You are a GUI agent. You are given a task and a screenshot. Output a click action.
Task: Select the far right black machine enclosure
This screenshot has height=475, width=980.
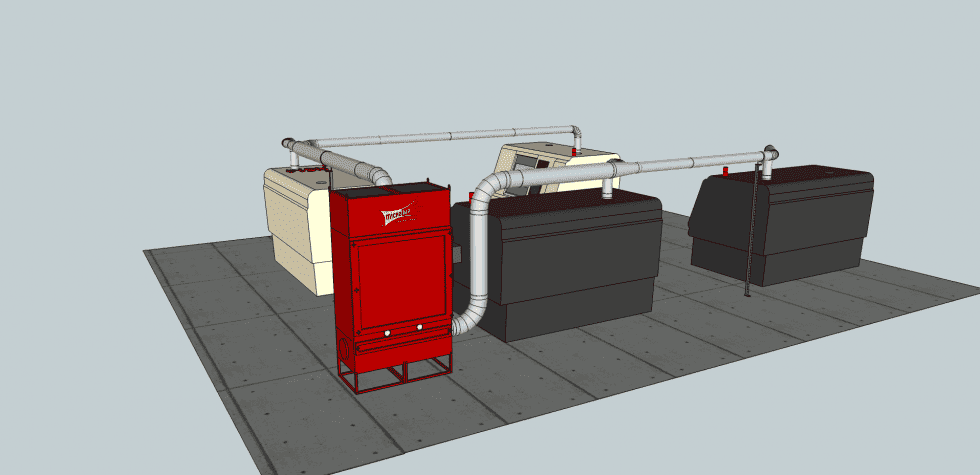click(x=781, y=225)
